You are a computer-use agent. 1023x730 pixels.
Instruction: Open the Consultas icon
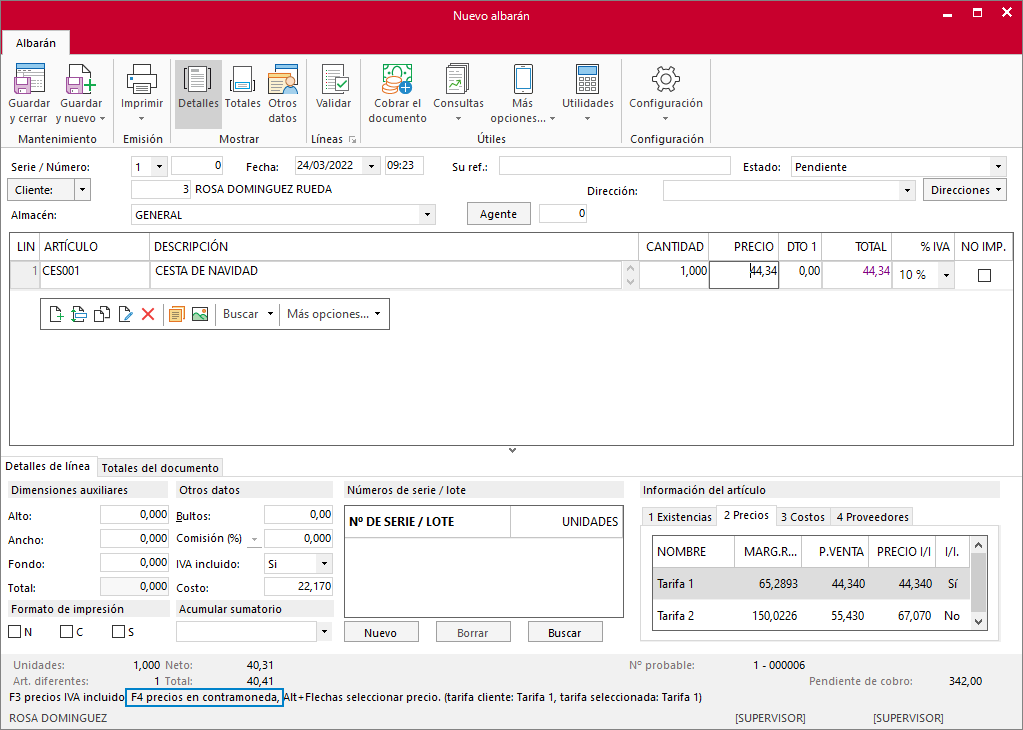pos(458,79)
